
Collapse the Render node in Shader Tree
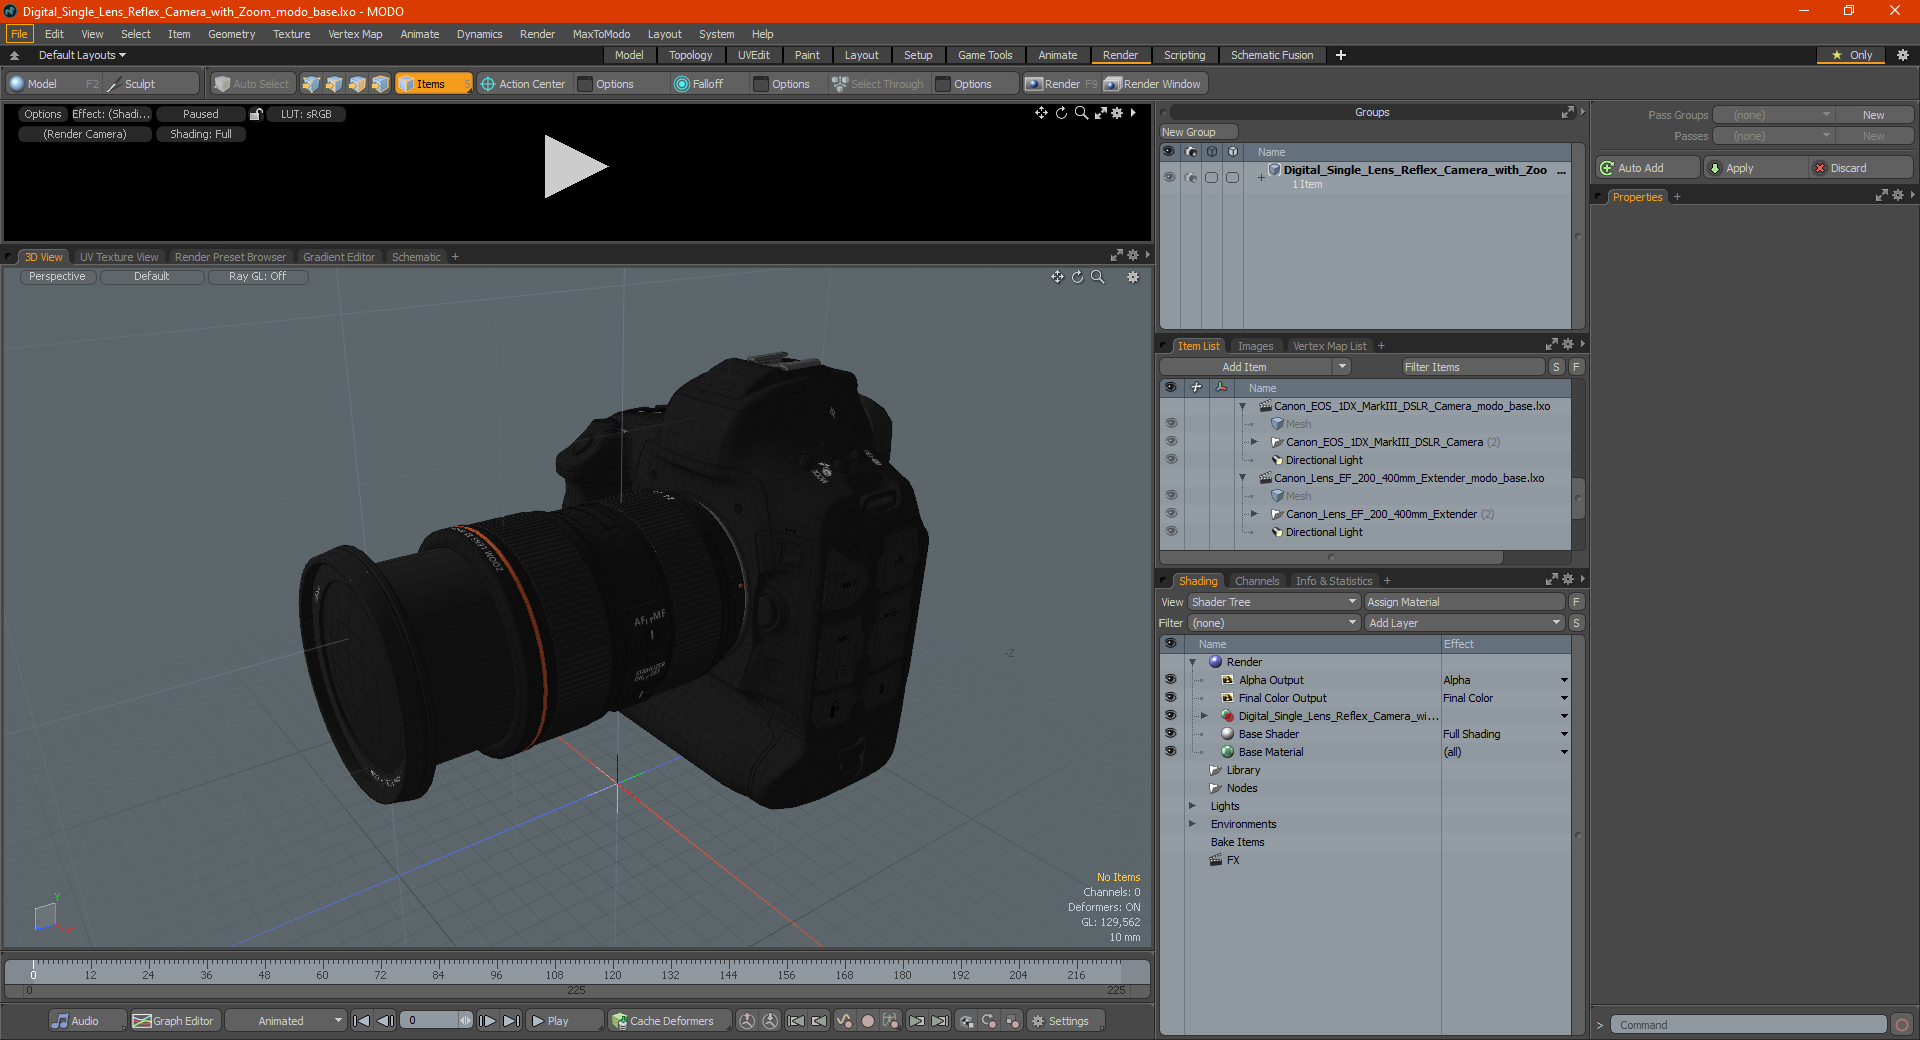tap(1192, 662)
